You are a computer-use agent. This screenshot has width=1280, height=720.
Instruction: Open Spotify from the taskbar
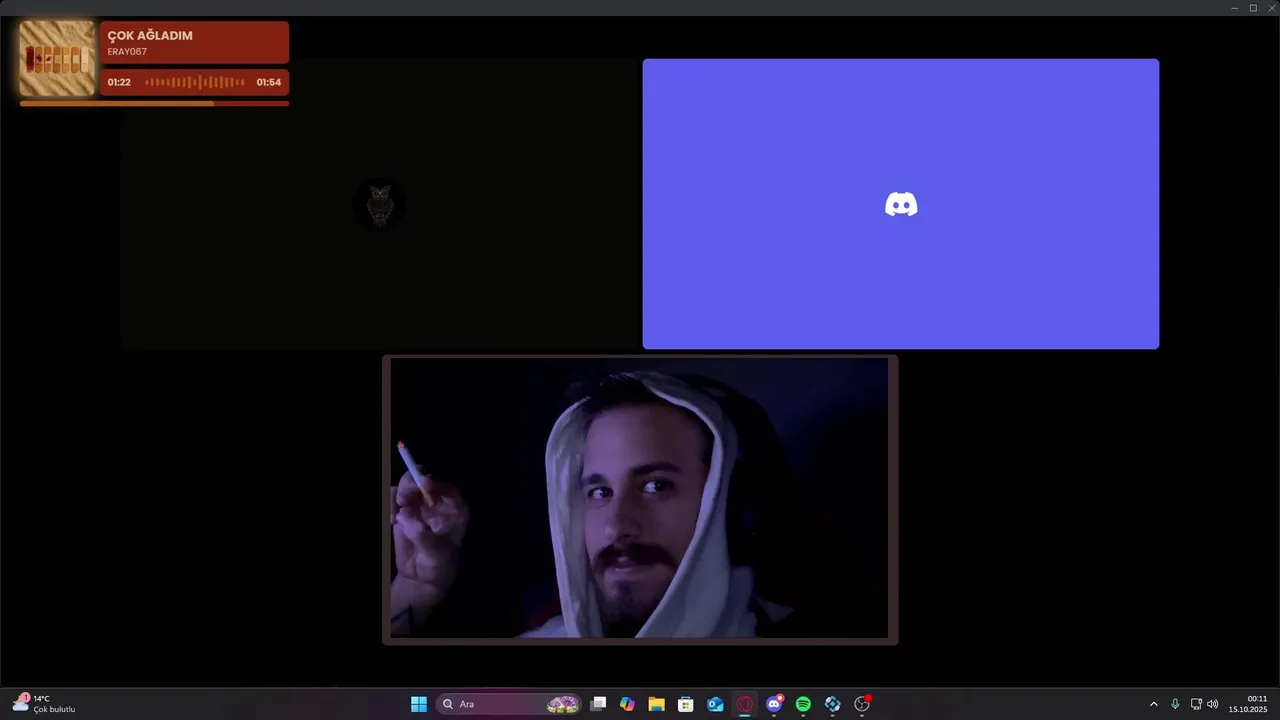click(803, 704)
